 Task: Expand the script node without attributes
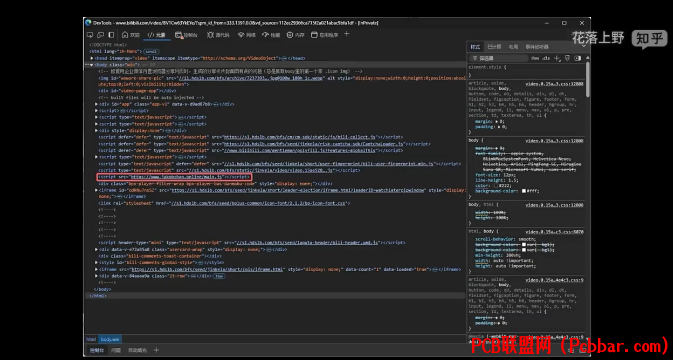pyautogui.click(x=97, y=111)
